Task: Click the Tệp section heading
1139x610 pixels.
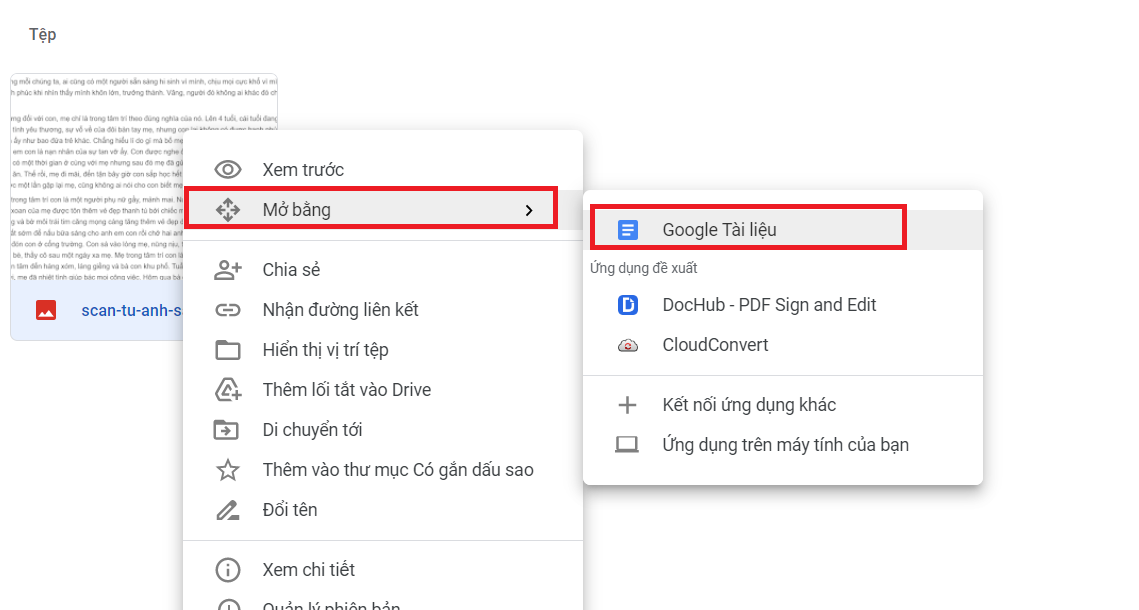Action: click(x=42, y=35)
